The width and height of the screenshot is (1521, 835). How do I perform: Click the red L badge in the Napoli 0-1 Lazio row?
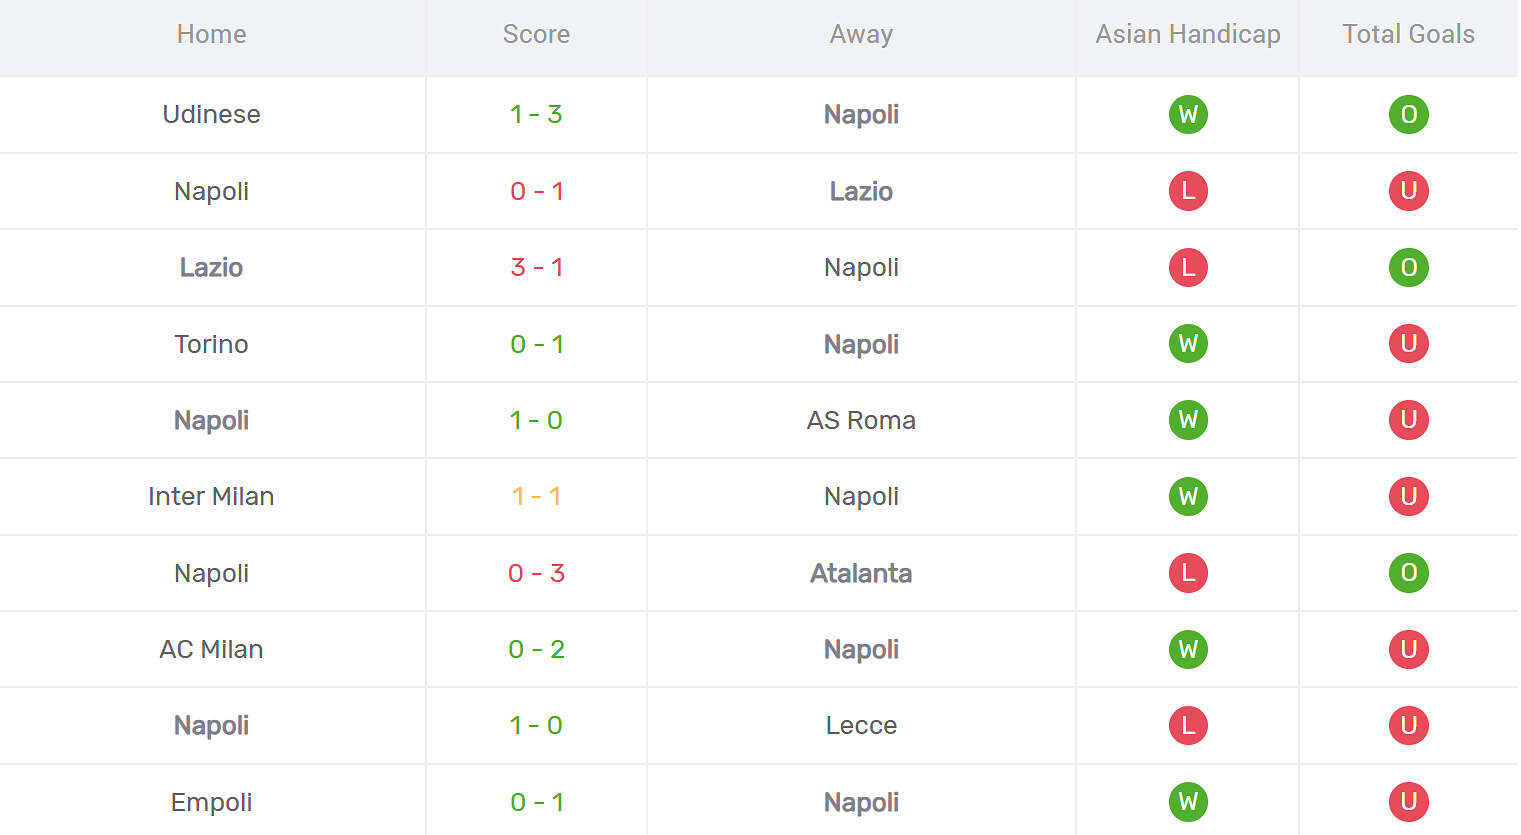tap(1188, 191)
